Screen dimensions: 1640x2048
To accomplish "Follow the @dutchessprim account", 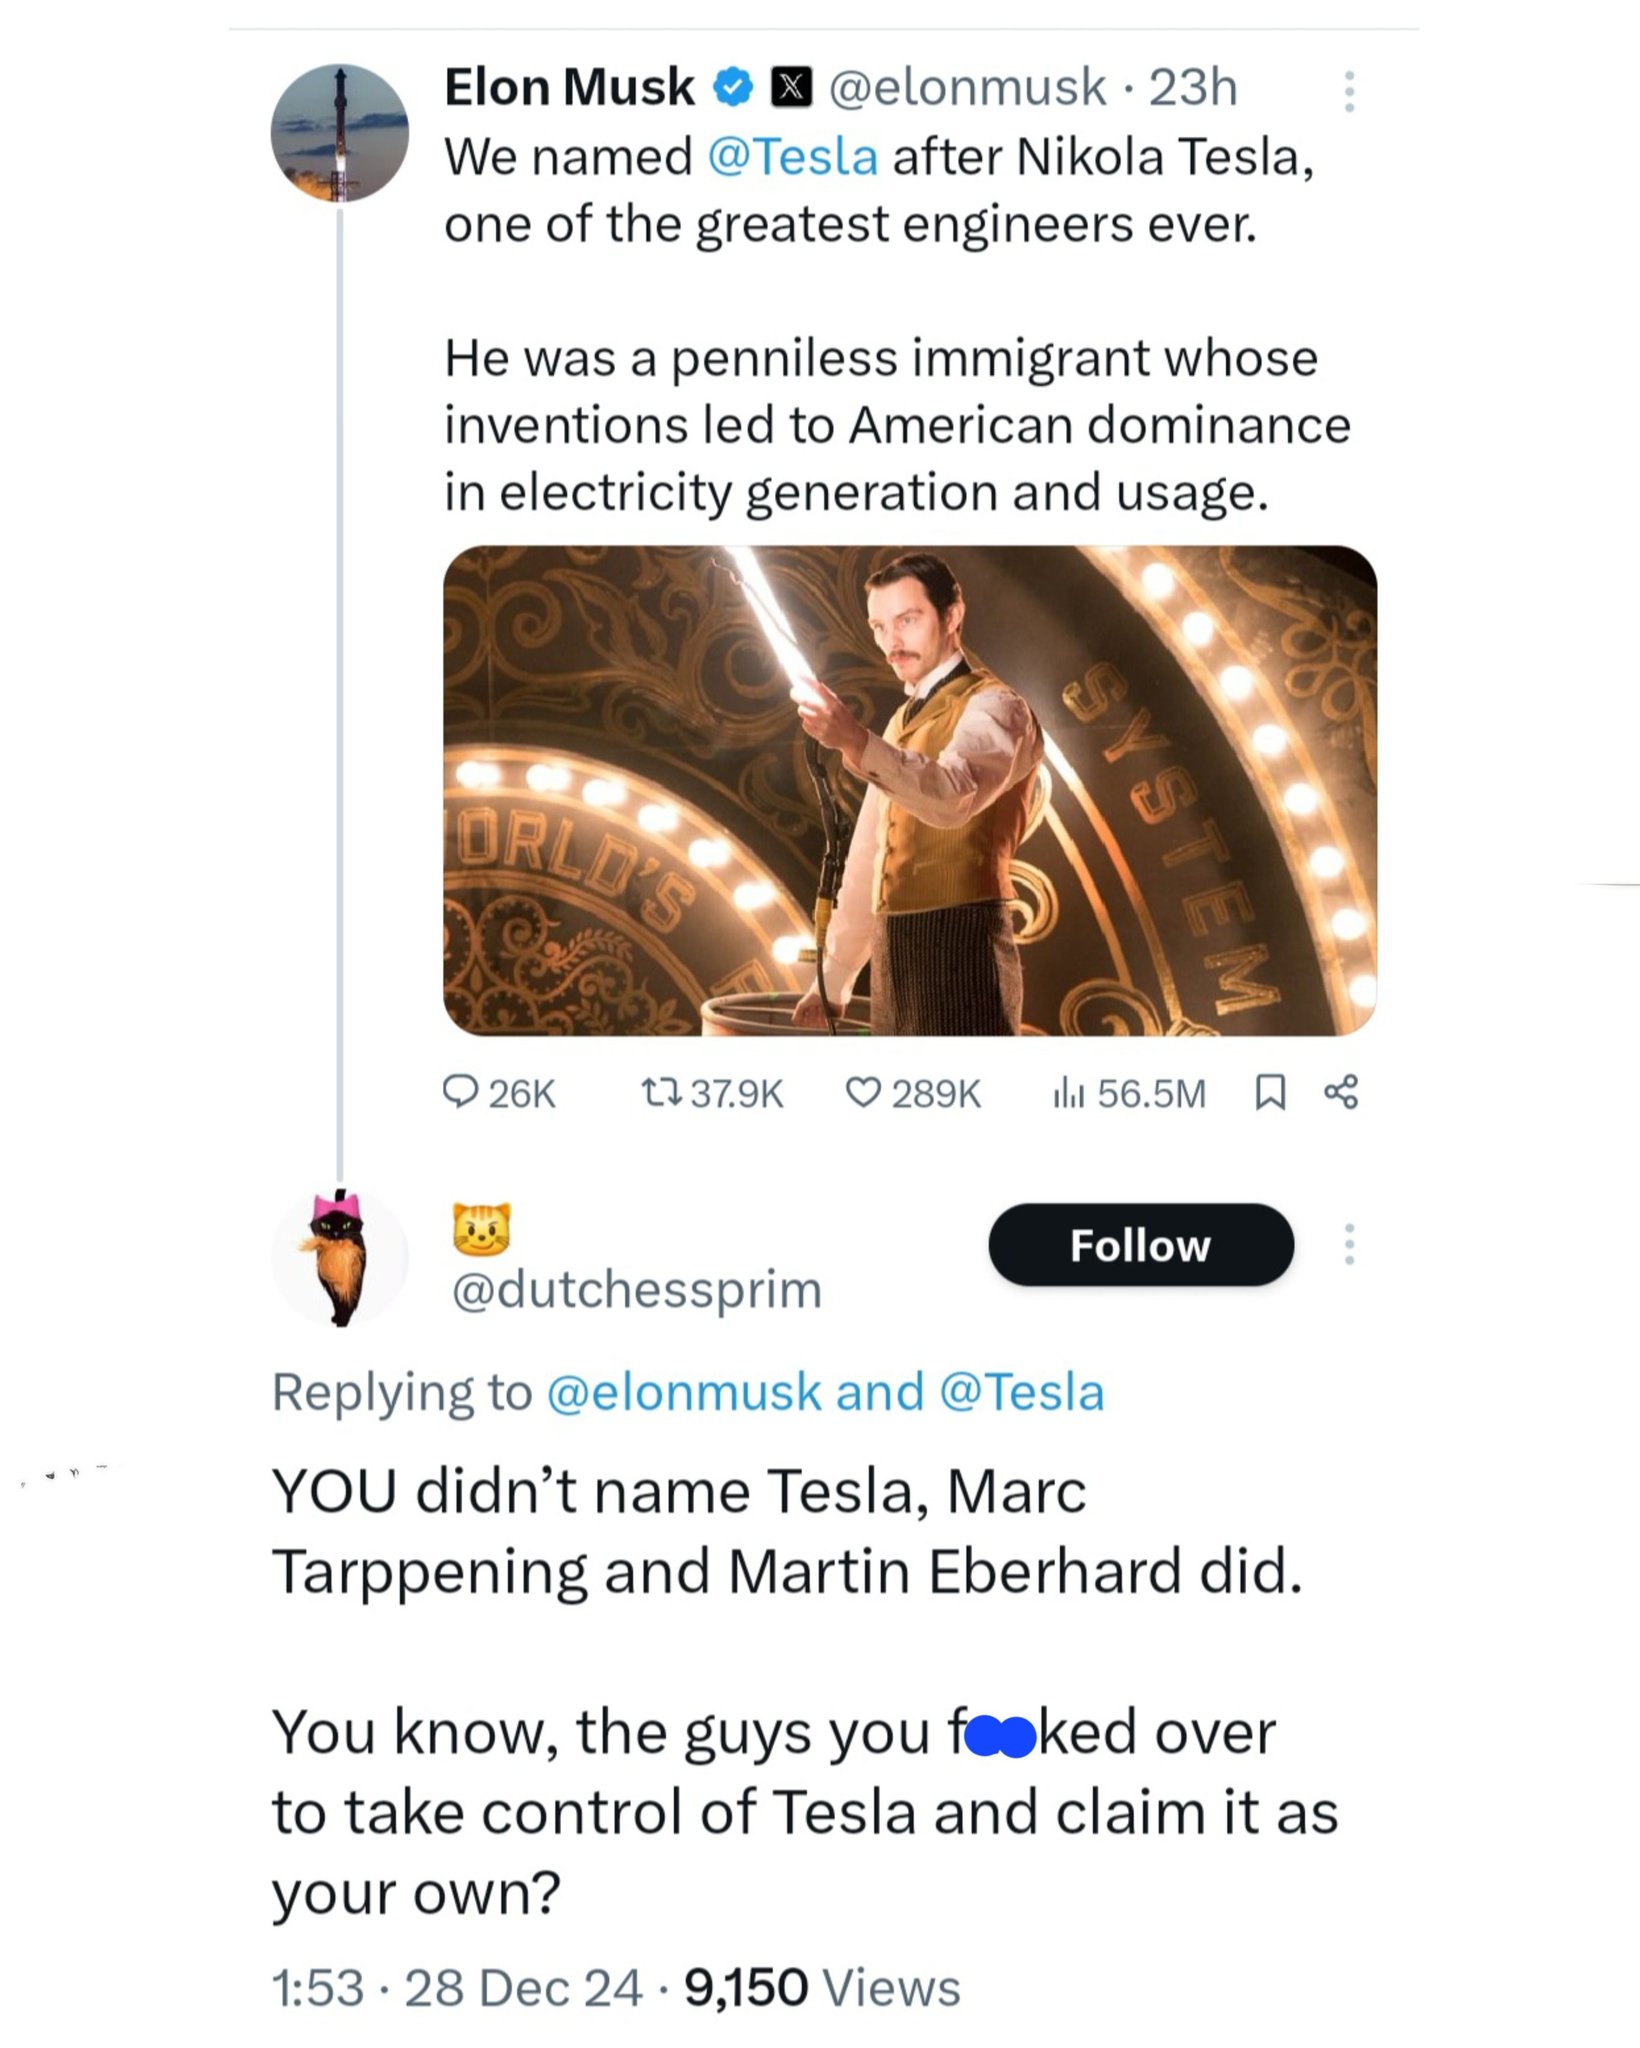I will click(x=1140, y=1245).
